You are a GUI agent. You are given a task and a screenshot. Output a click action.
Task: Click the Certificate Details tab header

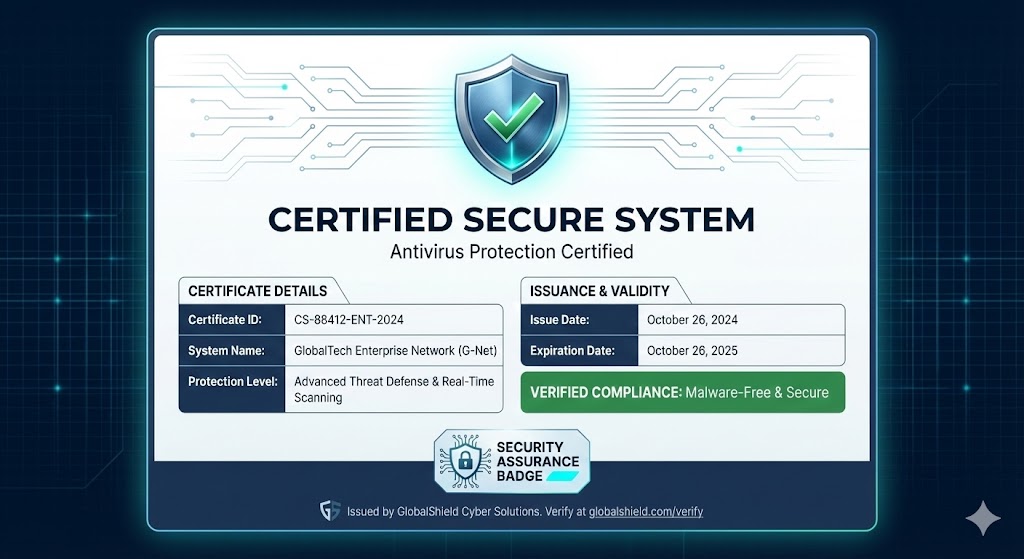[x=258, y=291]
